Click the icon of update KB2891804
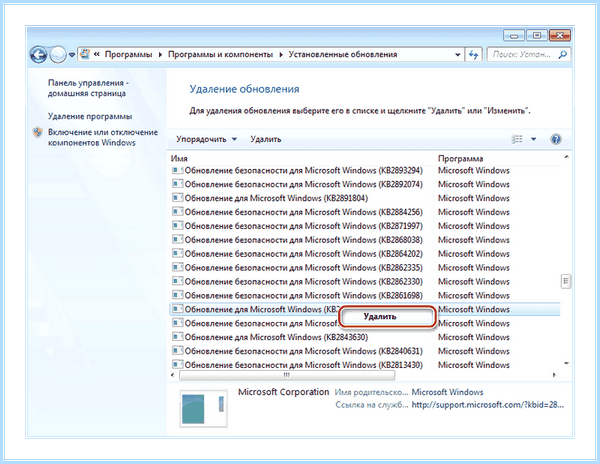The height and width of the screenshot is (464, 600). click(177, 198)
